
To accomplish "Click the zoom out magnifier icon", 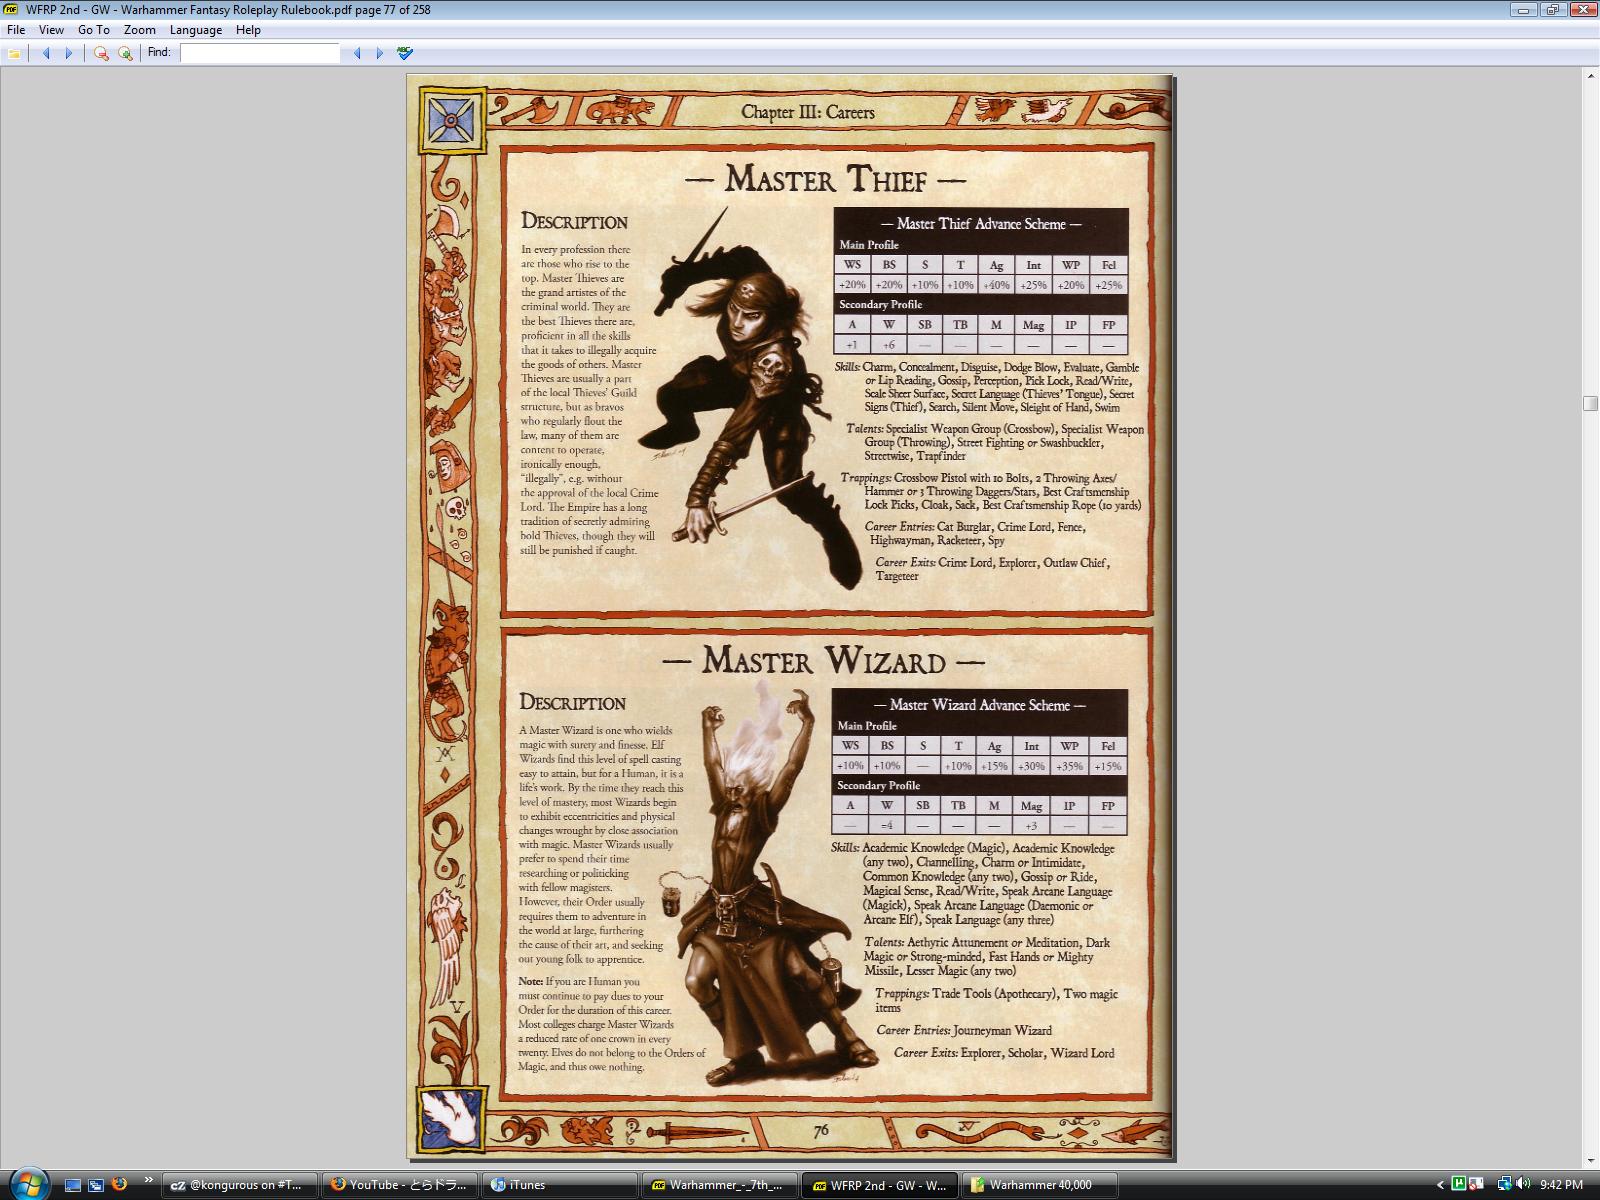I will click(x=101, y=53).
